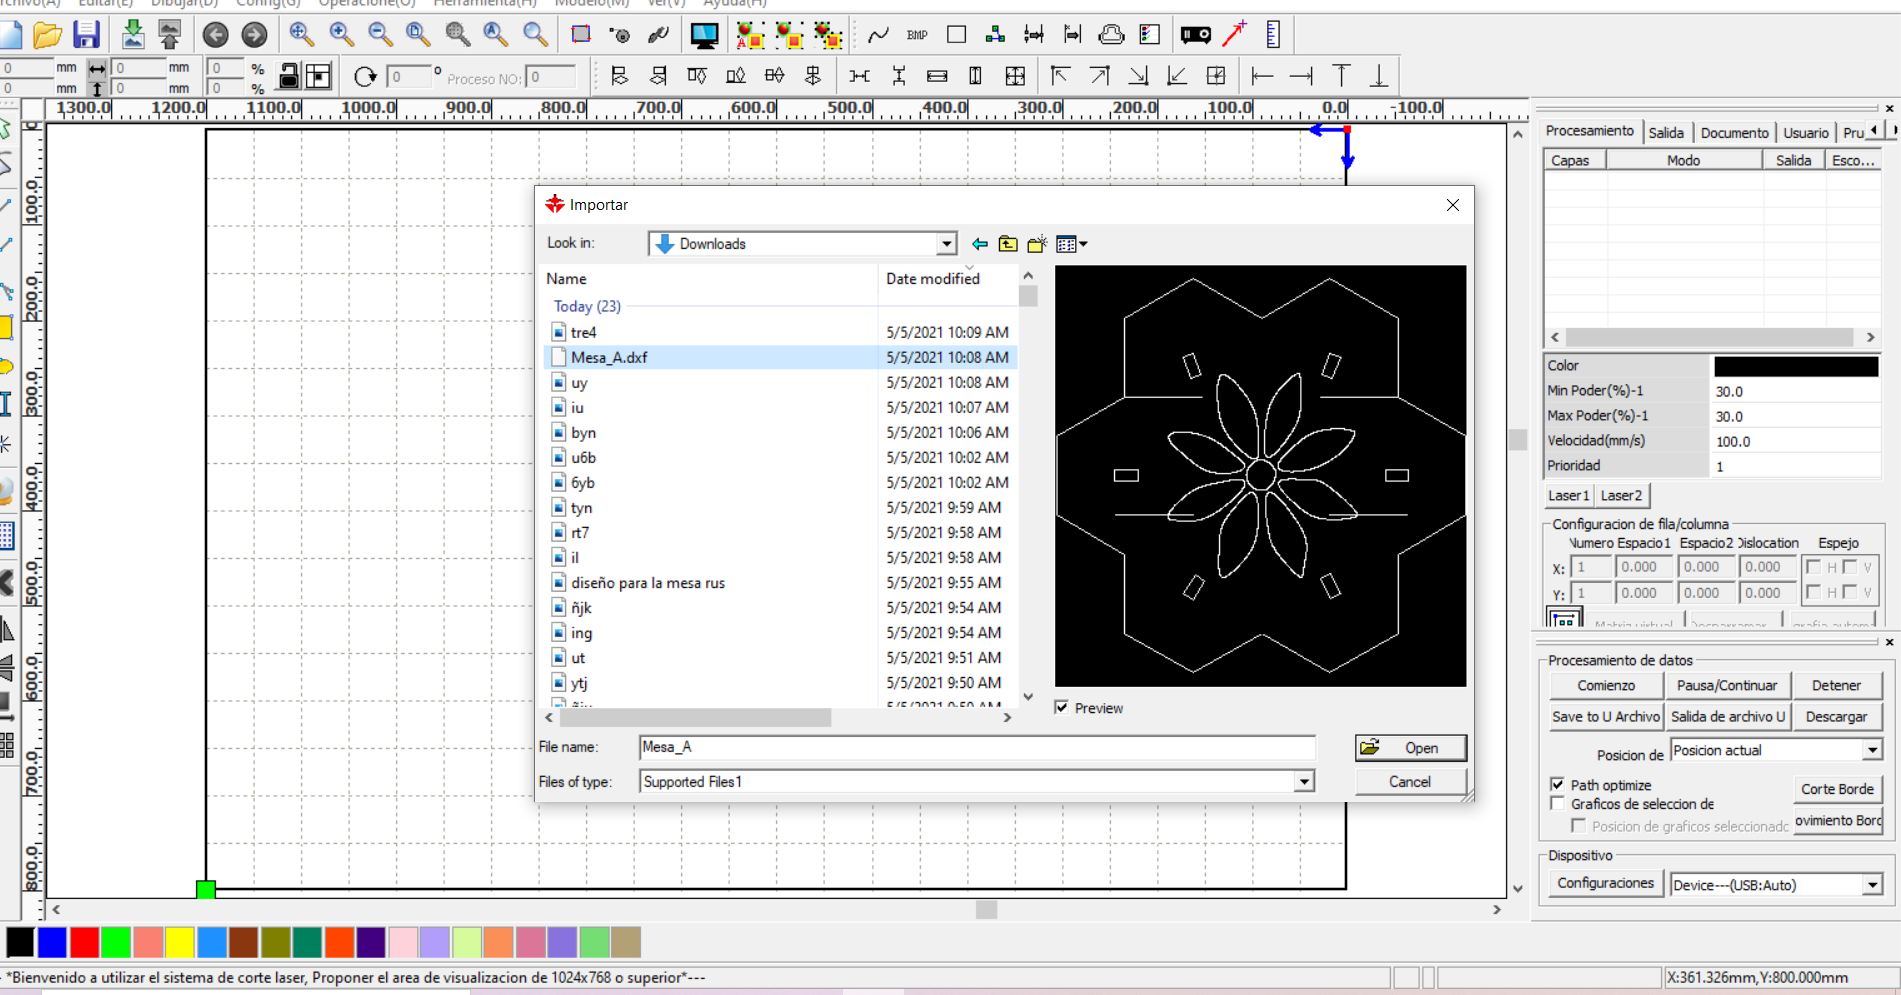
Task: Click the black Color bar in layer properties
Action: [x=1796, y=366]
